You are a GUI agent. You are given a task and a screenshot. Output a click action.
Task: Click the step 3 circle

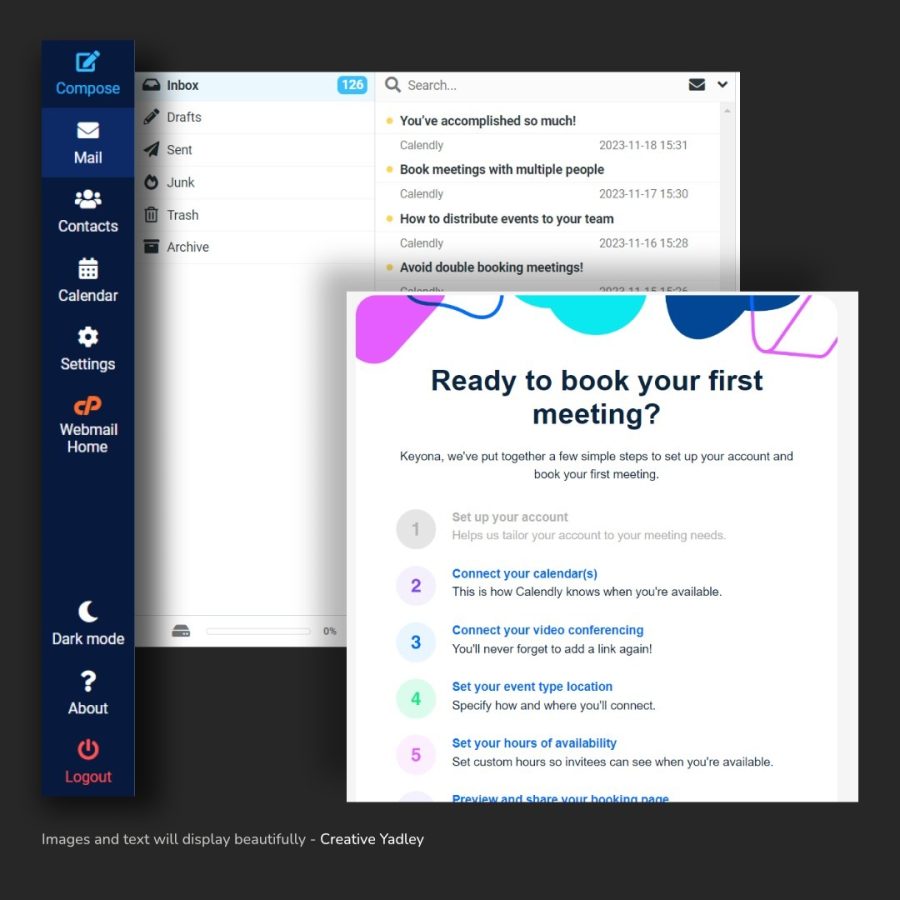(416, 642)
